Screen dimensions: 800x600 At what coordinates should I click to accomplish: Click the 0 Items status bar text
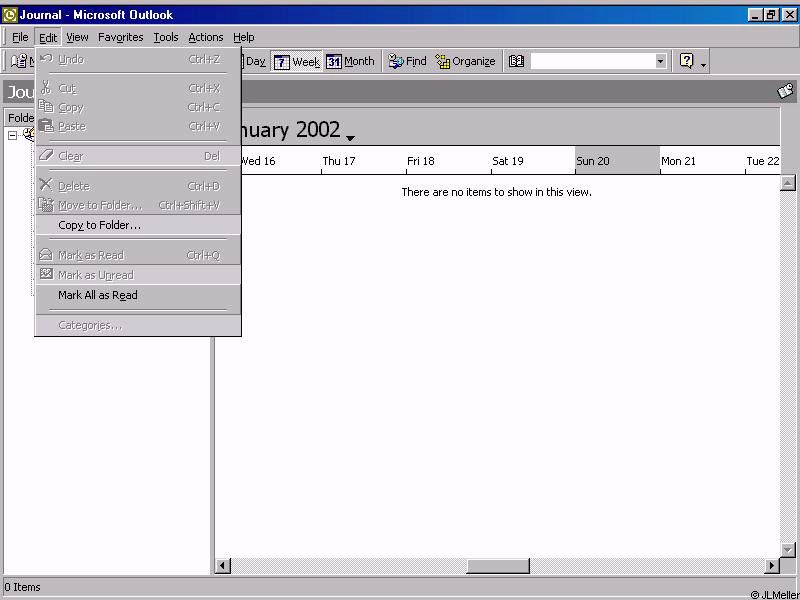(22, 587)
